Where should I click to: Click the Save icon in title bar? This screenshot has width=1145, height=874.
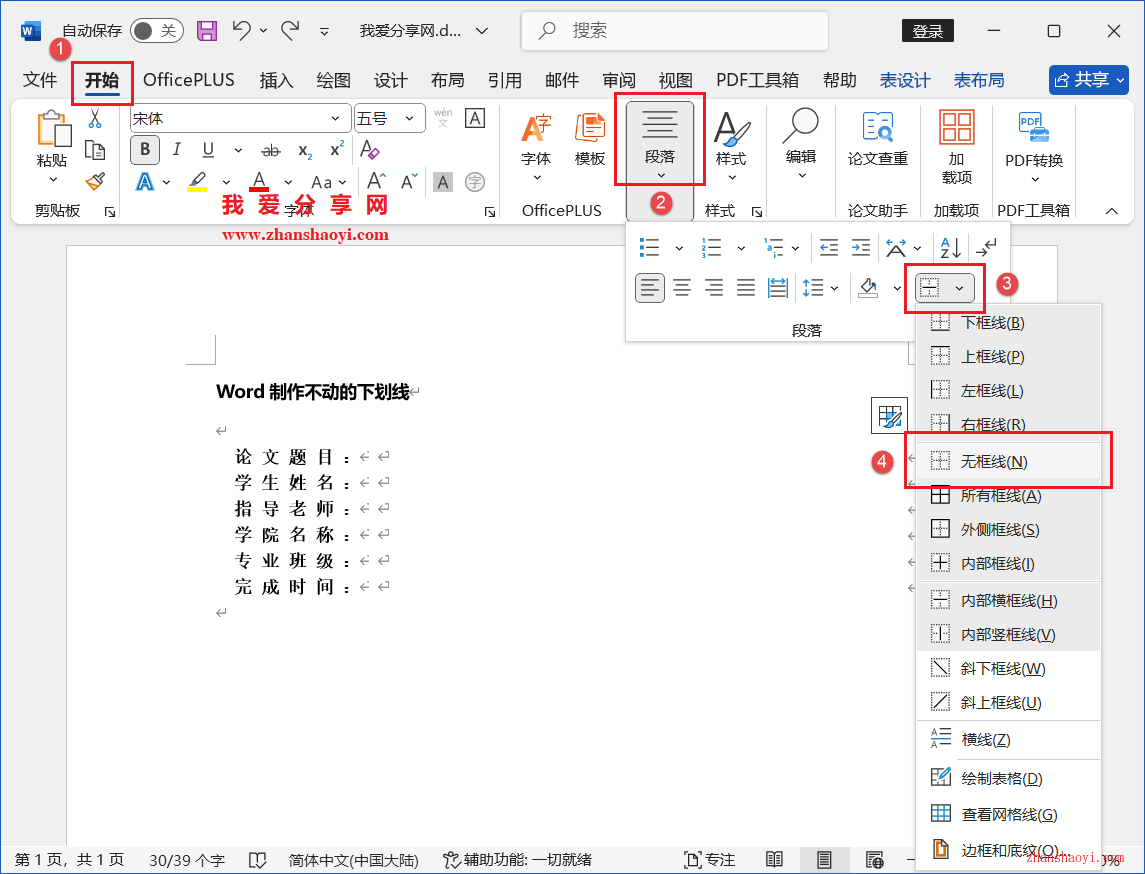coord(207,31)
